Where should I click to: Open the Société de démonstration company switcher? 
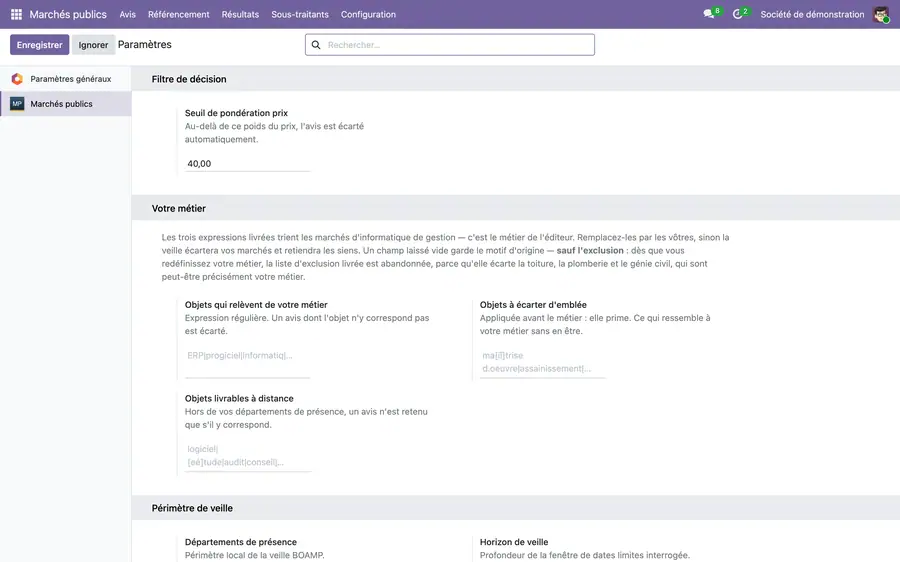coord(812,14)
